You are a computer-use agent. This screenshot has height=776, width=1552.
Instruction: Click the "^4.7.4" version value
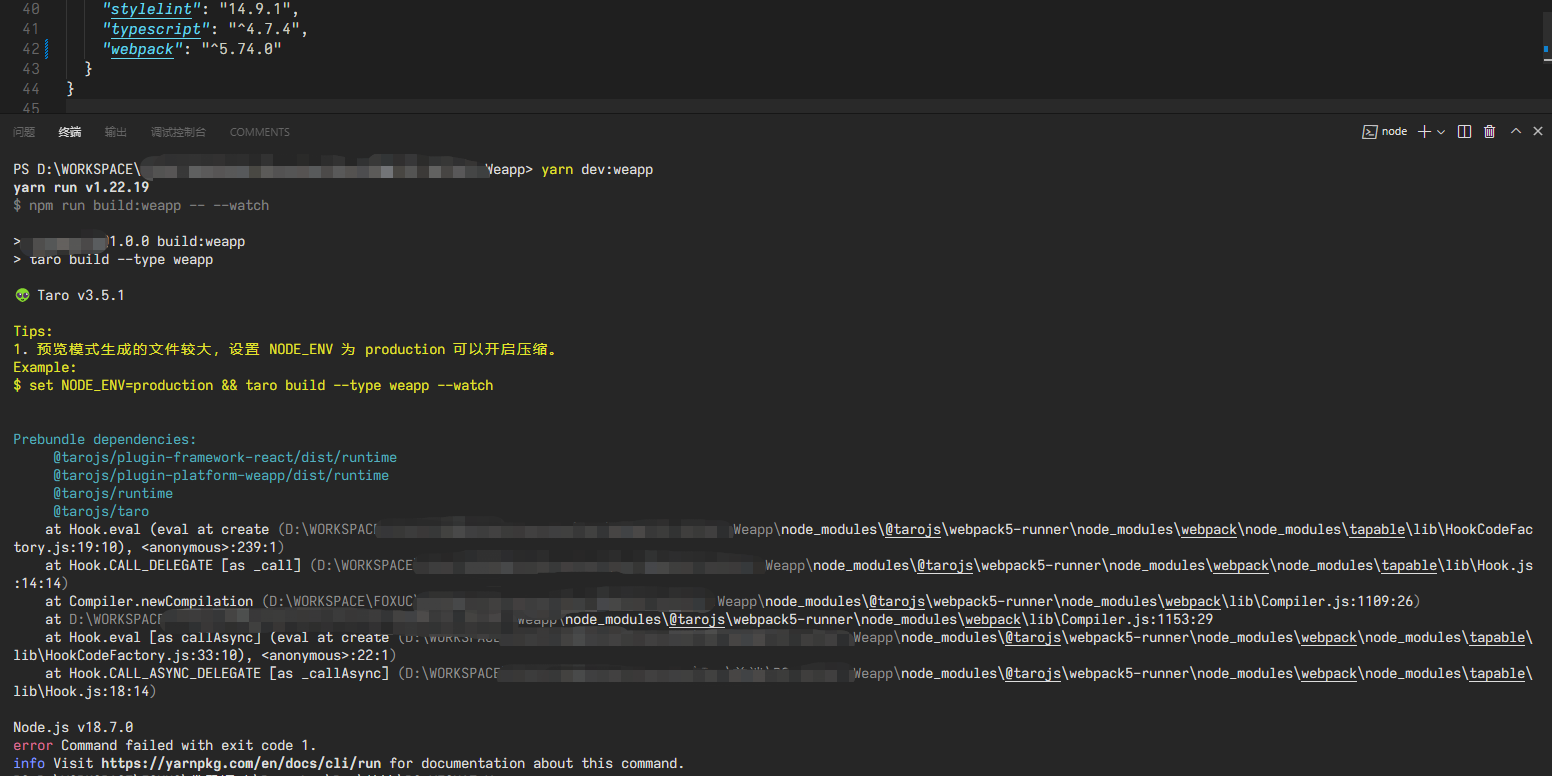(x=262, y=29)
